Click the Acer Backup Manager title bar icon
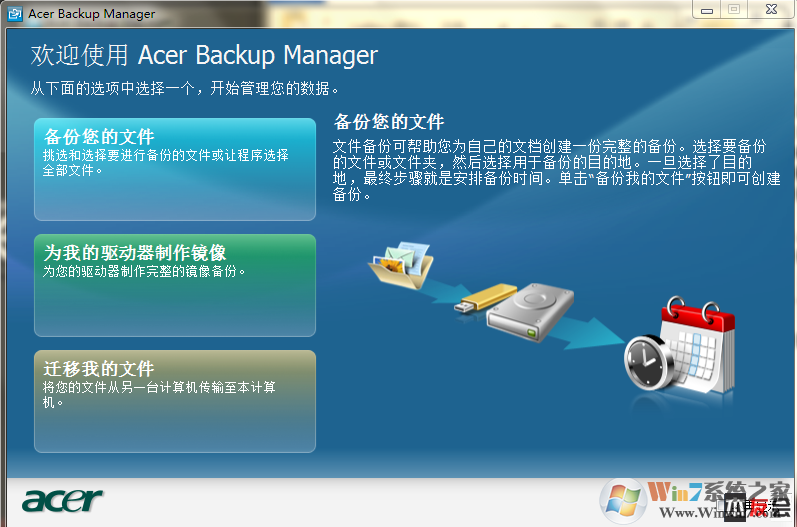The height and width of the screenshot is (527, 797). click(x=15, y=14)
